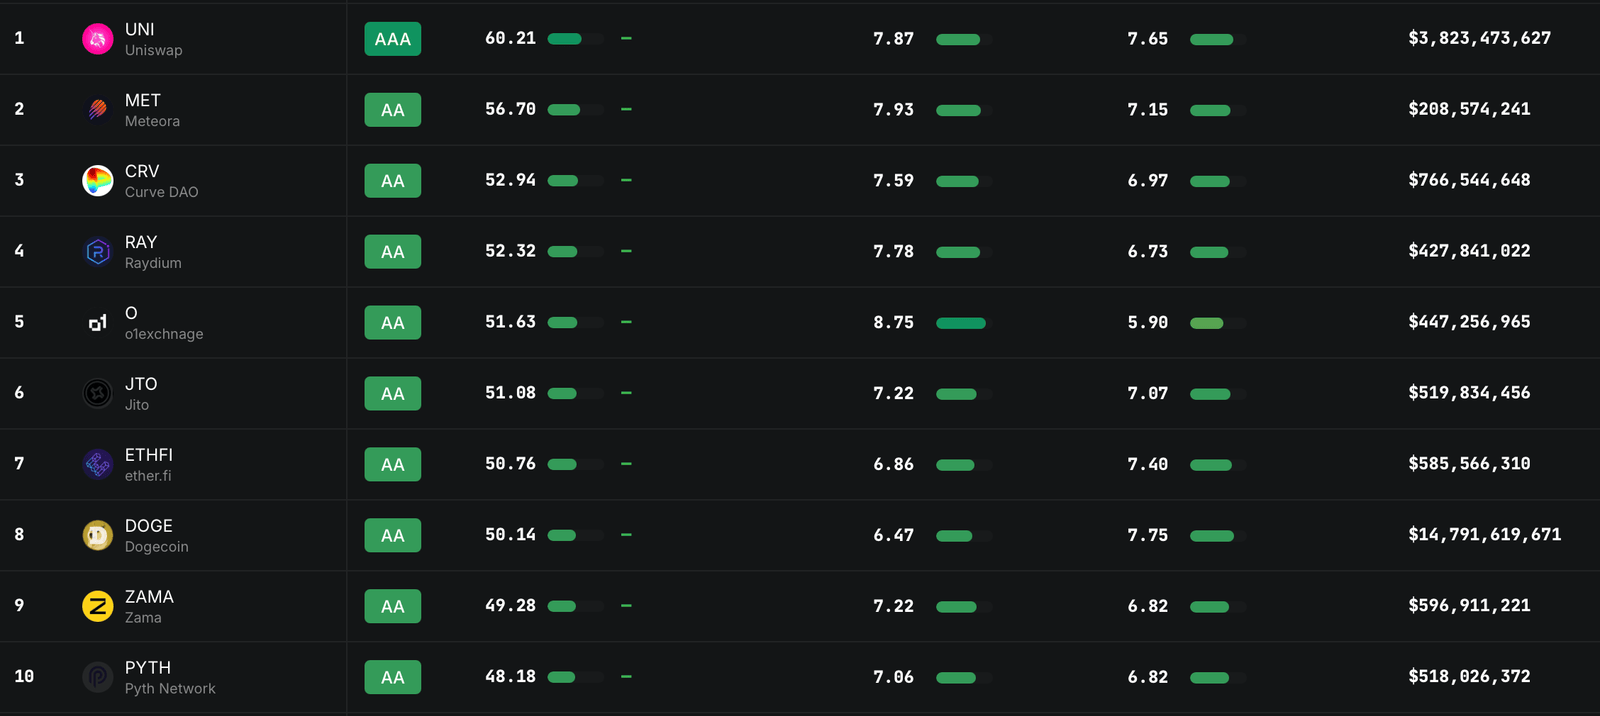Click the score value 51.08
Viewport: 1600px width, 716px height.
(x=510, y=393)
